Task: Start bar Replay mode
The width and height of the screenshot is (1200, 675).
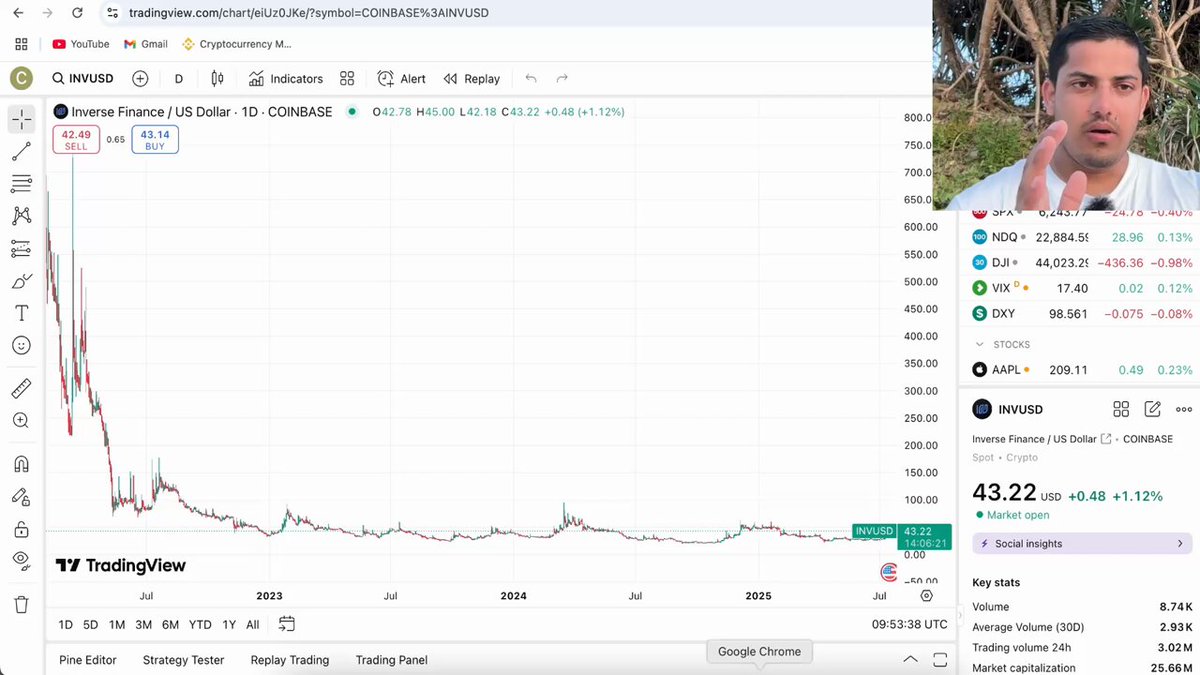Action: pyautogui.click(x=472, y=79)
